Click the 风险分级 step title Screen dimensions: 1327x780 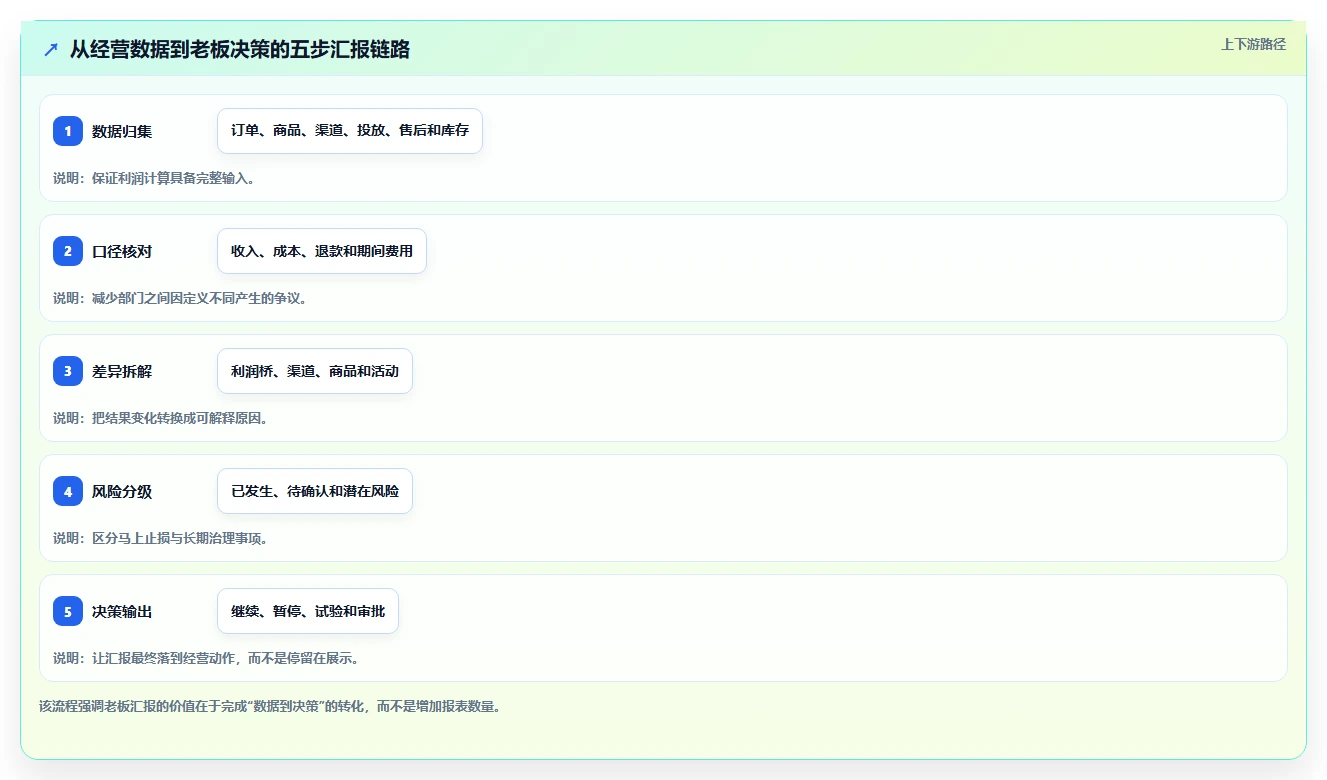click(x=122, y=491)
